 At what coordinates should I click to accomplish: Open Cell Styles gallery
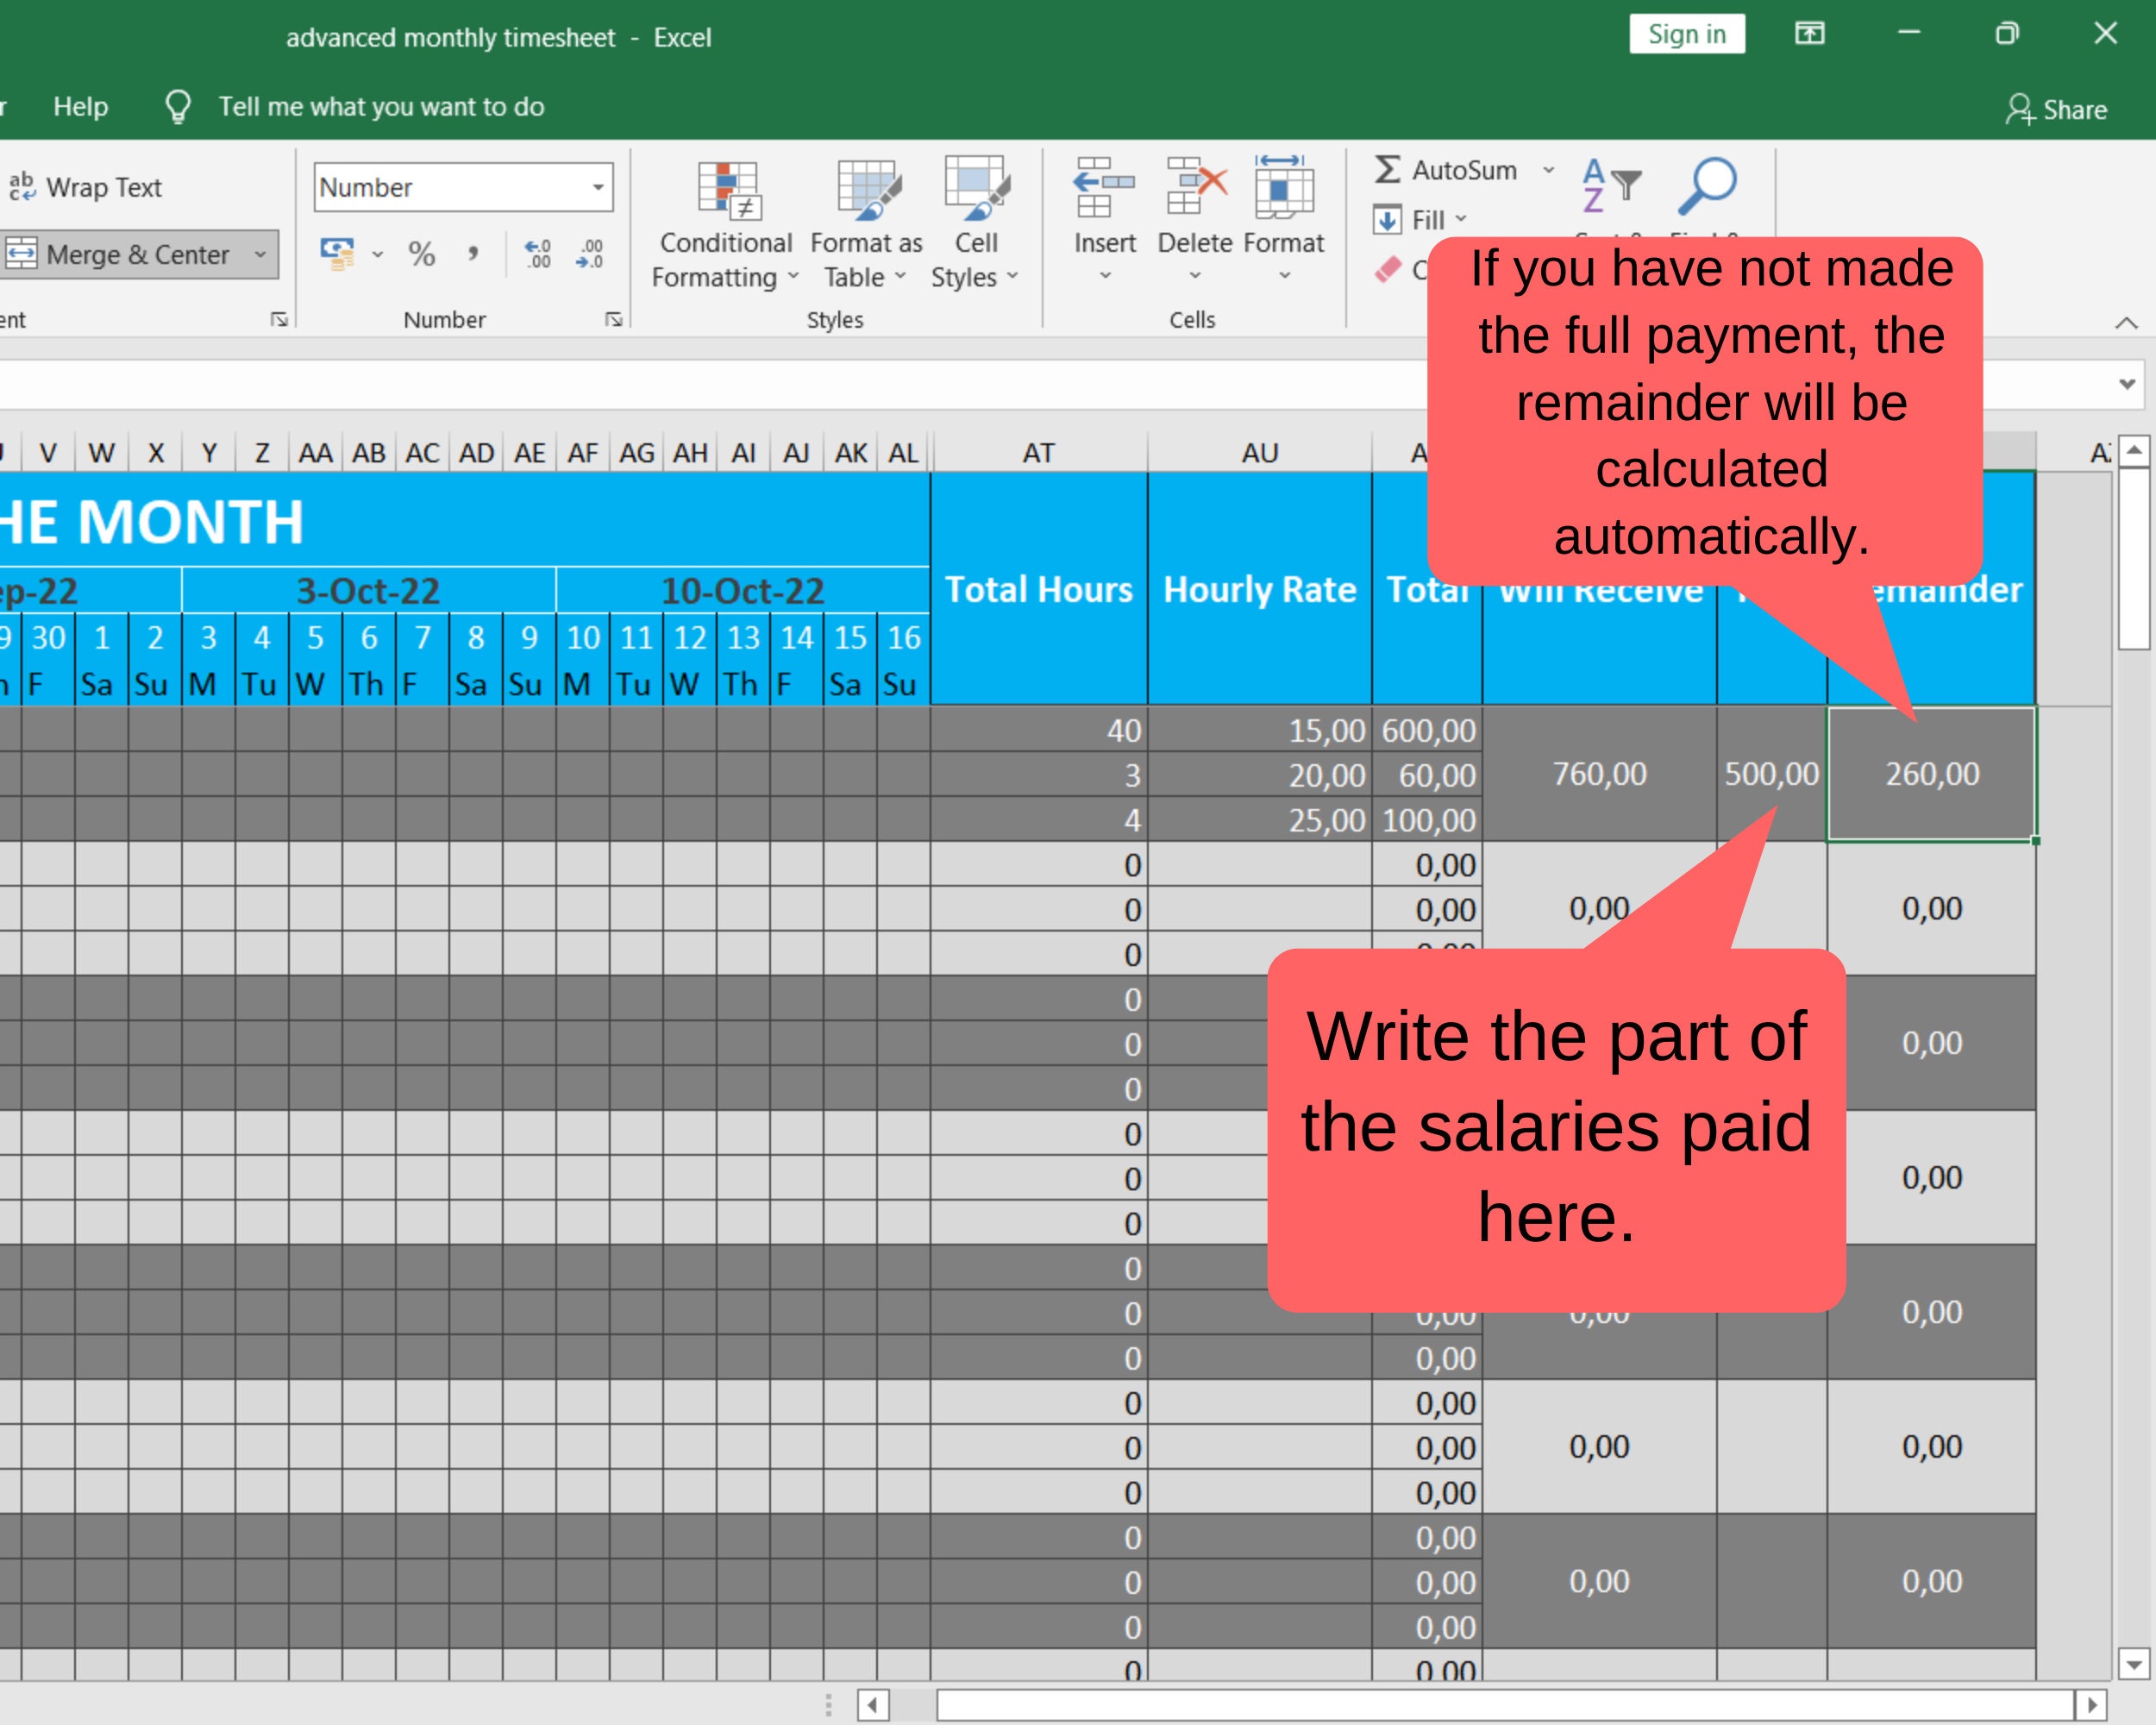click(x=975, y=223)
